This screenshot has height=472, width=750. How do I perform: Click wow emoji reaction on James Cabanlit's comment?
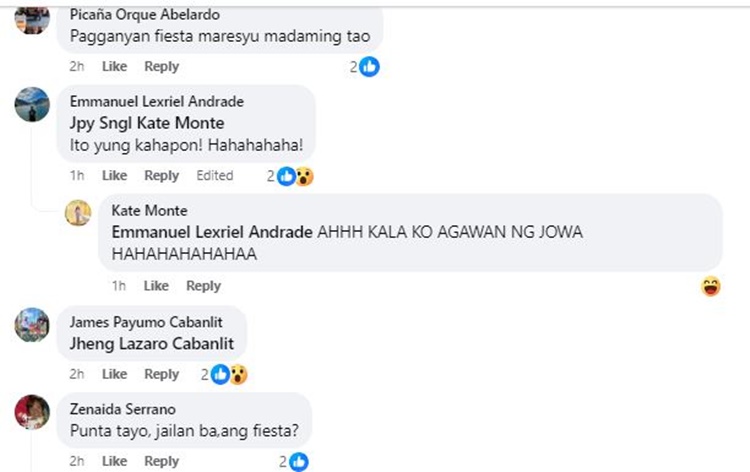click(x=238, y=374)
